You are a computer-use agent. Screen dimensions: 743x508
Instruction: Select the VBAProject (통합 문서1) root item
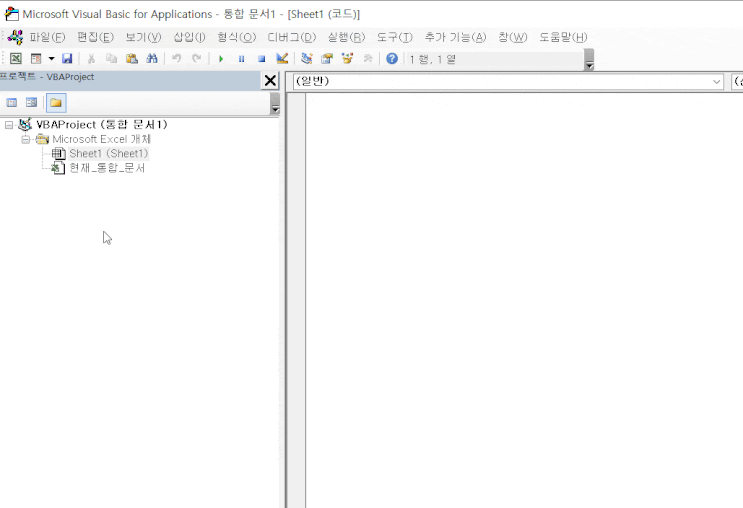coord(102,125)
